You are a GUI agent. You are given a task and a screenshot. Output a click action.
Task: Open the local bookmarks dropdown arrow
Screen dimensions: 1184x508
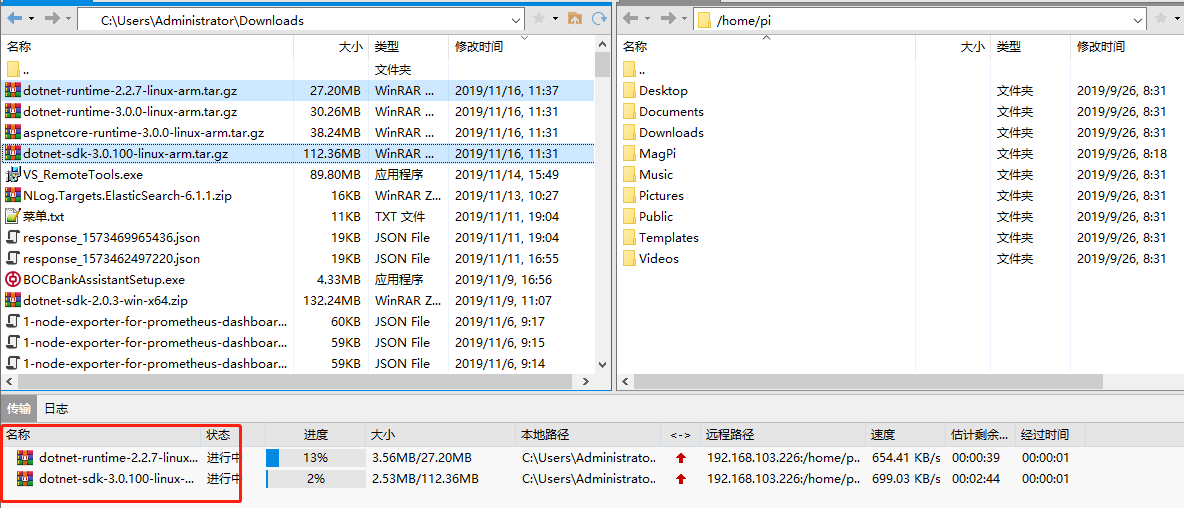click(x=555, y=19)
